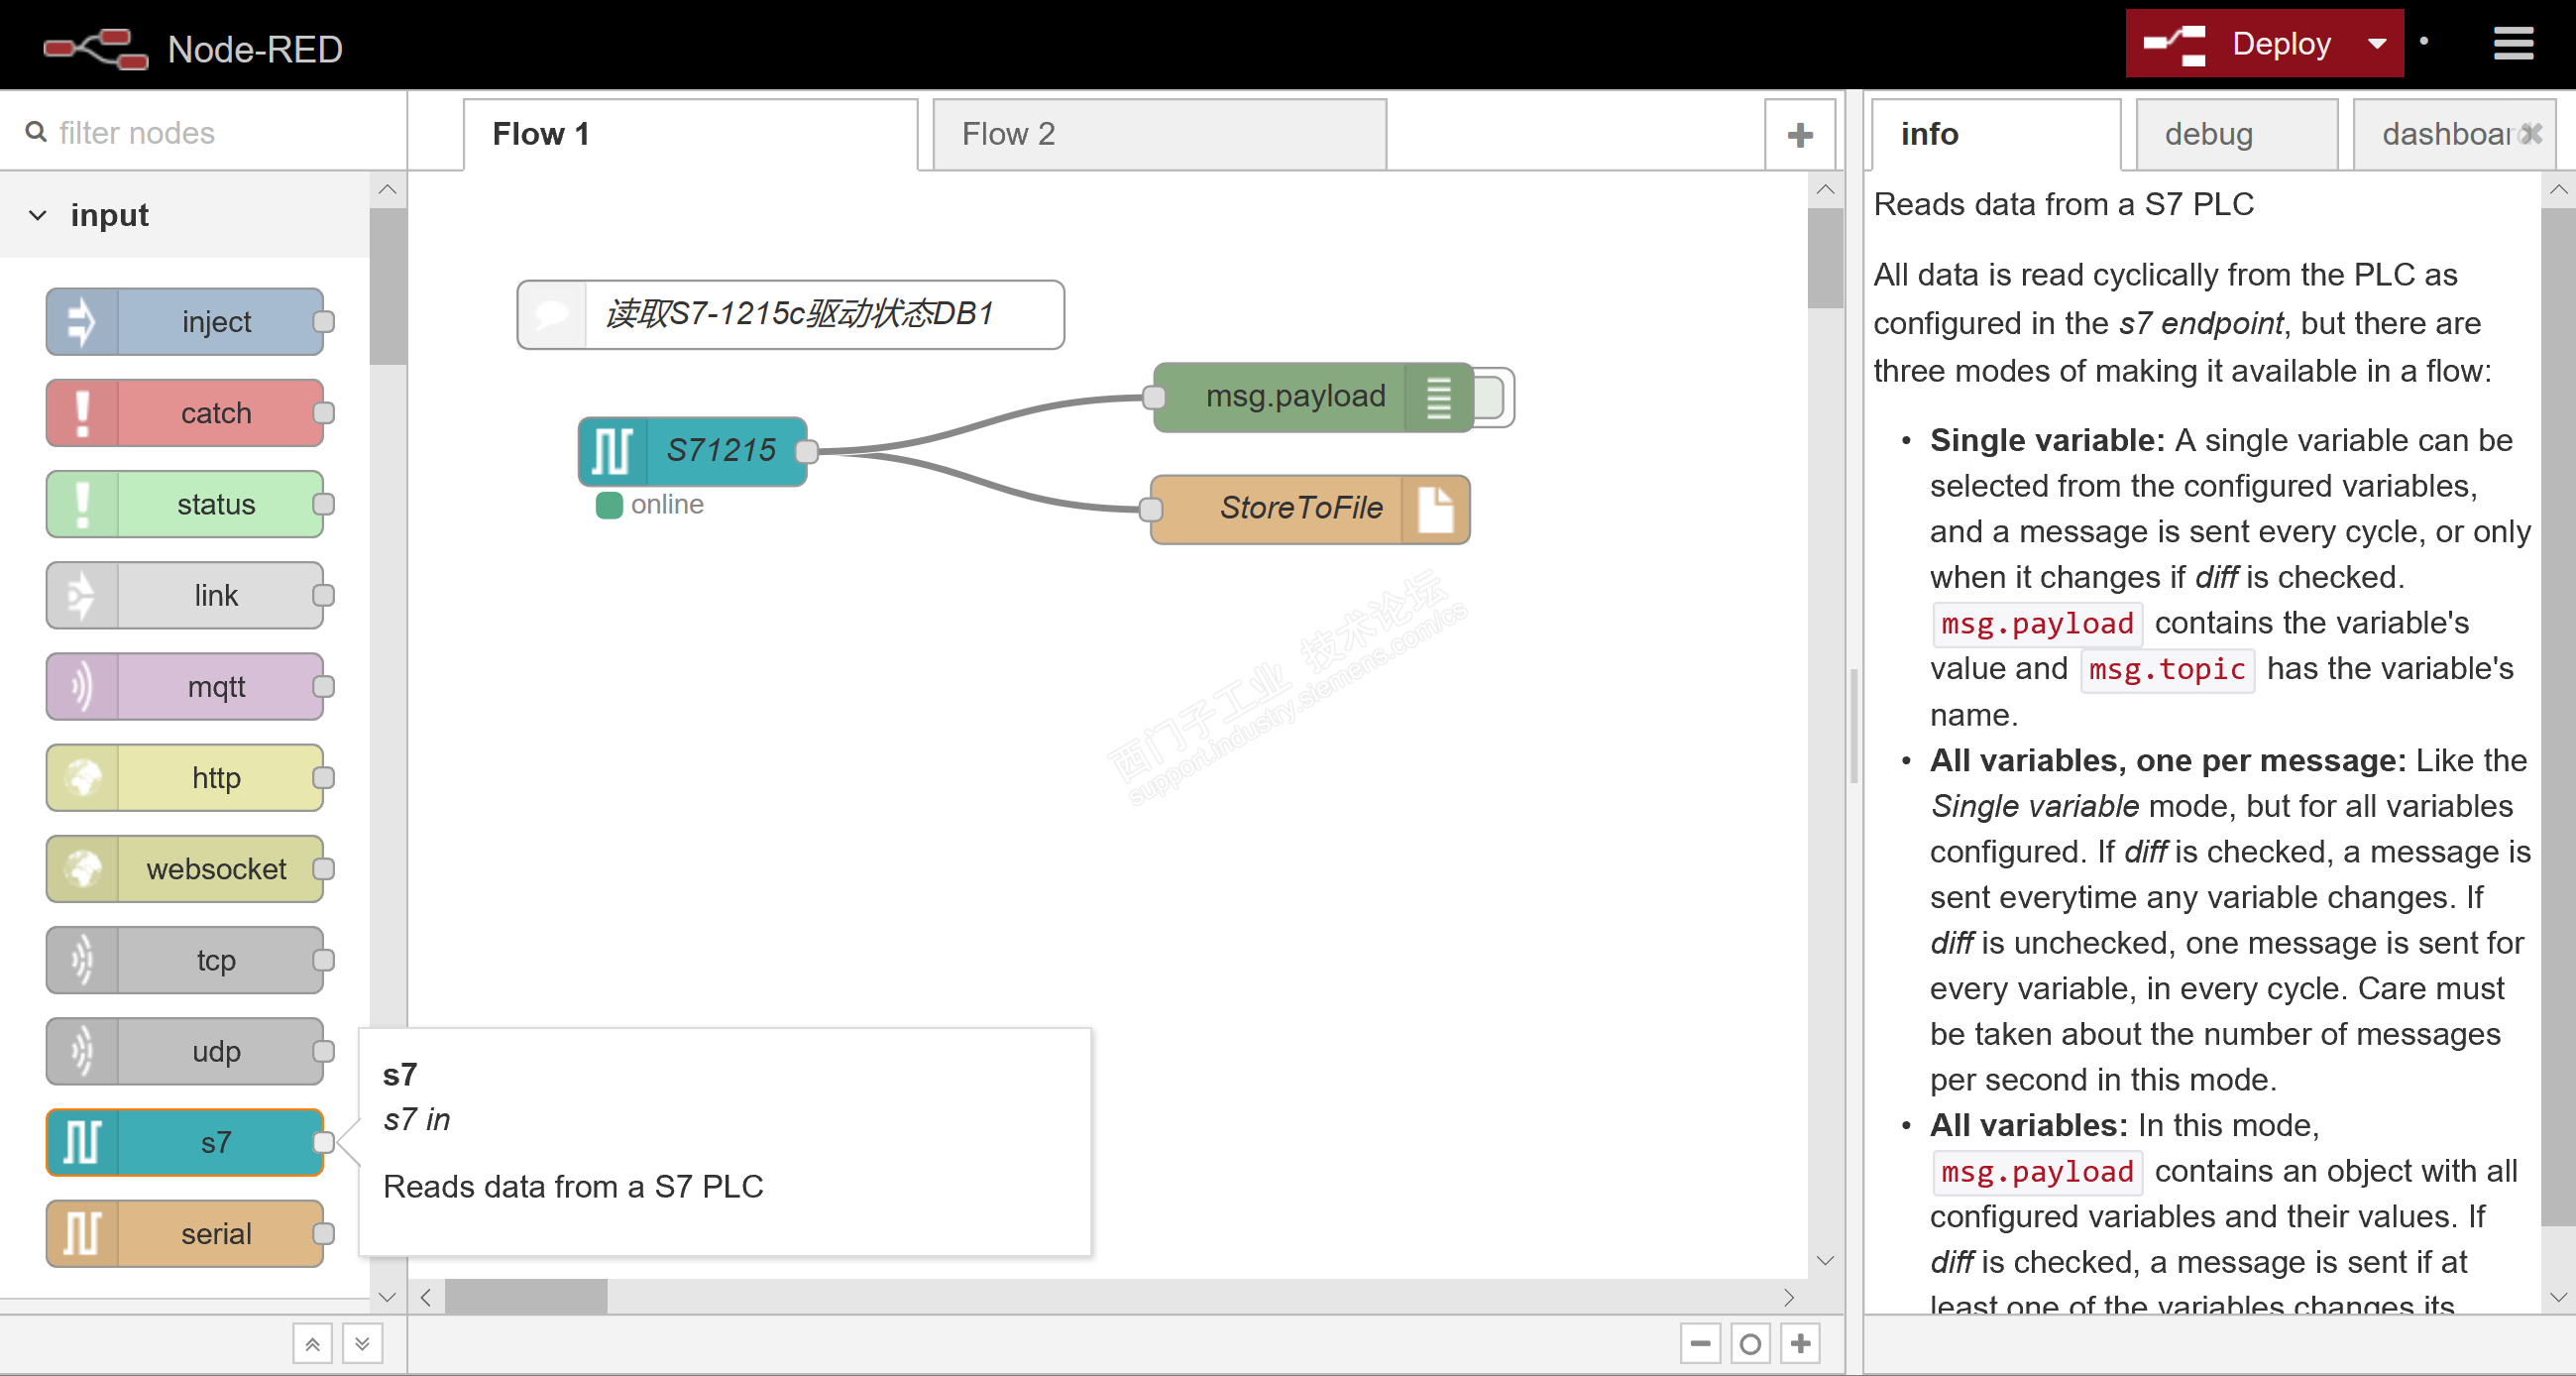This screenshot has width=2576, height=1376.
Task: Click the add new flow plus icon
Action: pyautogui.click(x=1799, y=135)
